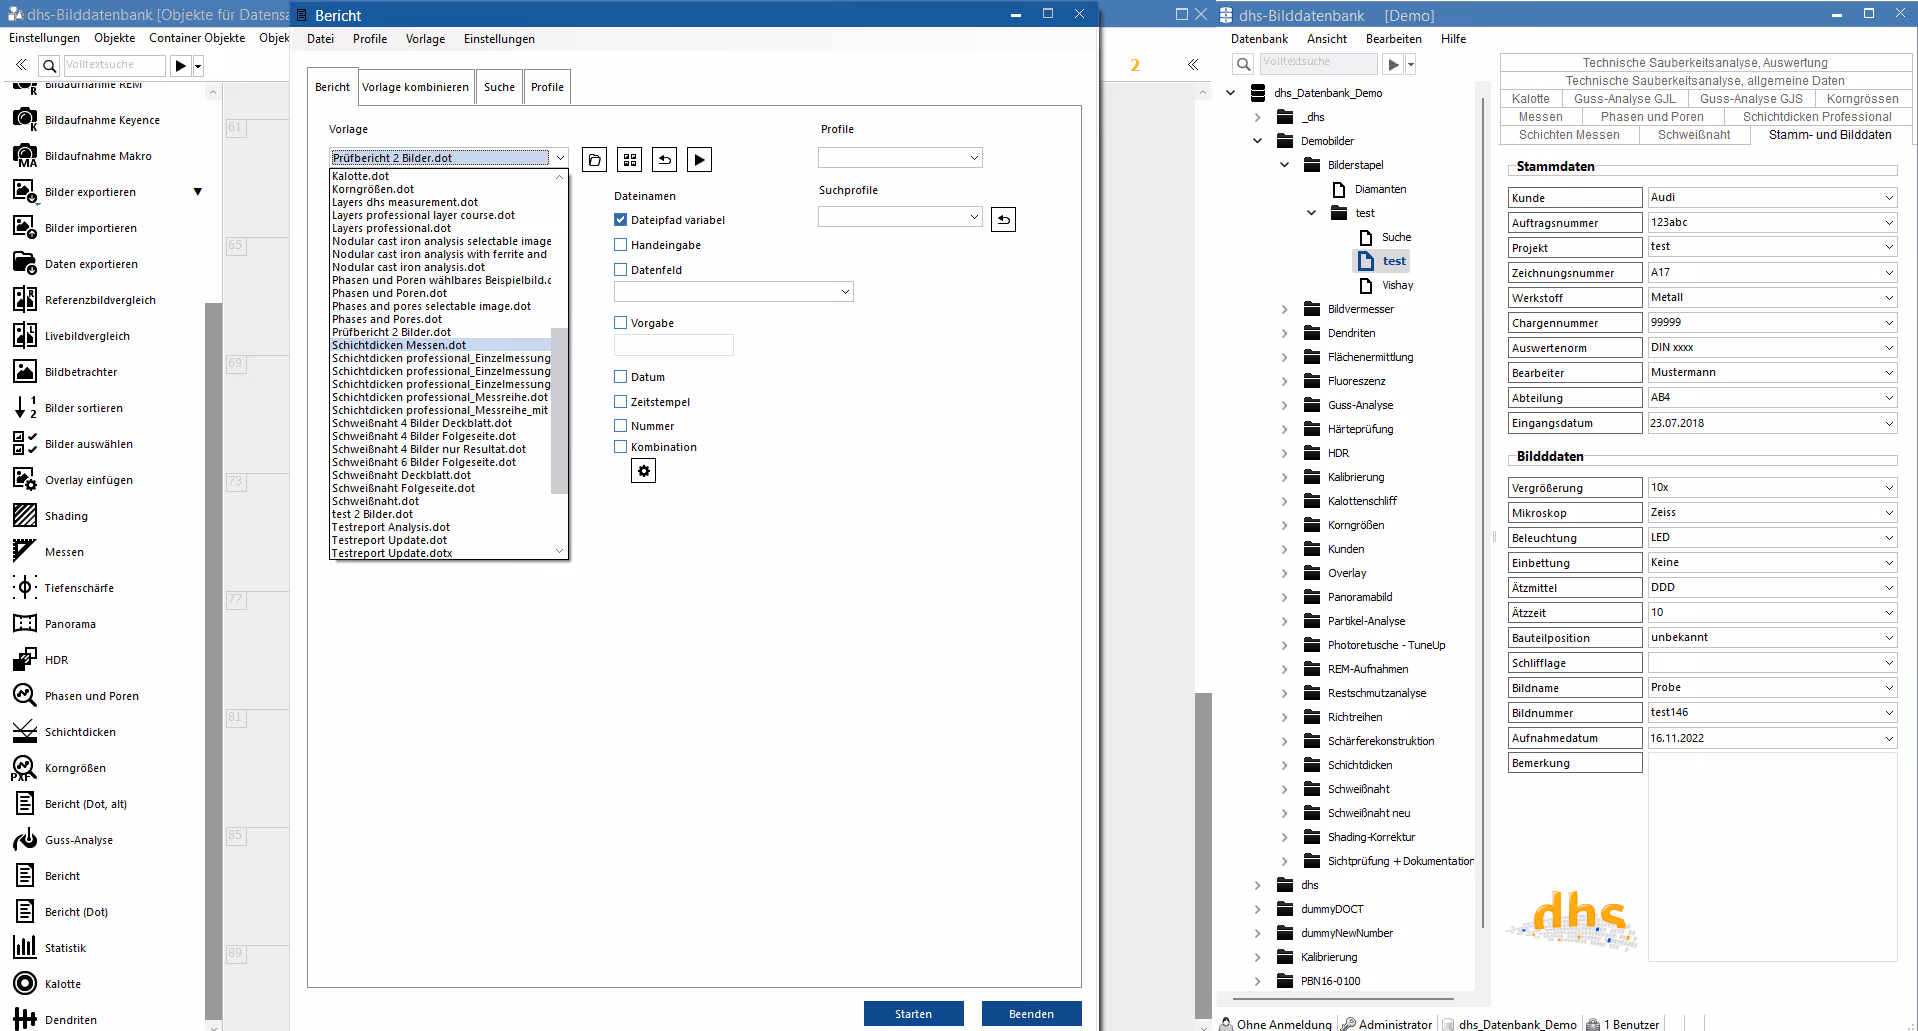Click the Beenden button

[x=1031, y=1014]
